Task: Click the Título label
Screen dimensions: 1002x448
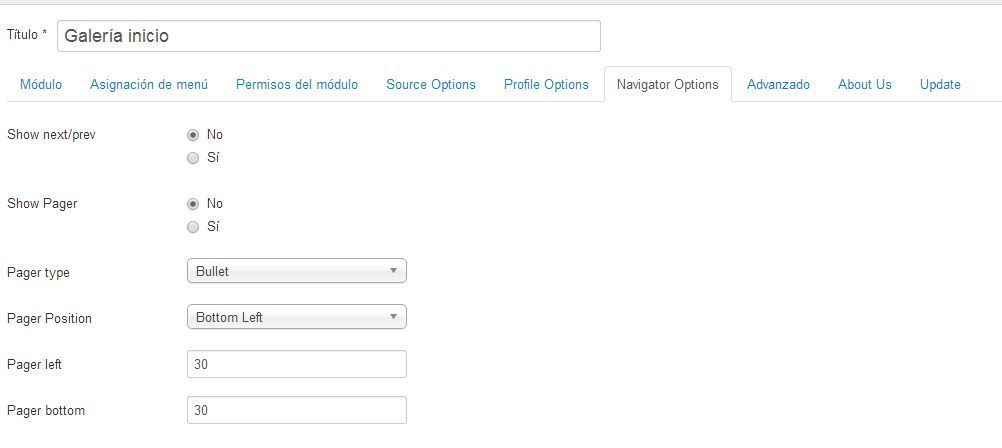Action: [27, 35]
